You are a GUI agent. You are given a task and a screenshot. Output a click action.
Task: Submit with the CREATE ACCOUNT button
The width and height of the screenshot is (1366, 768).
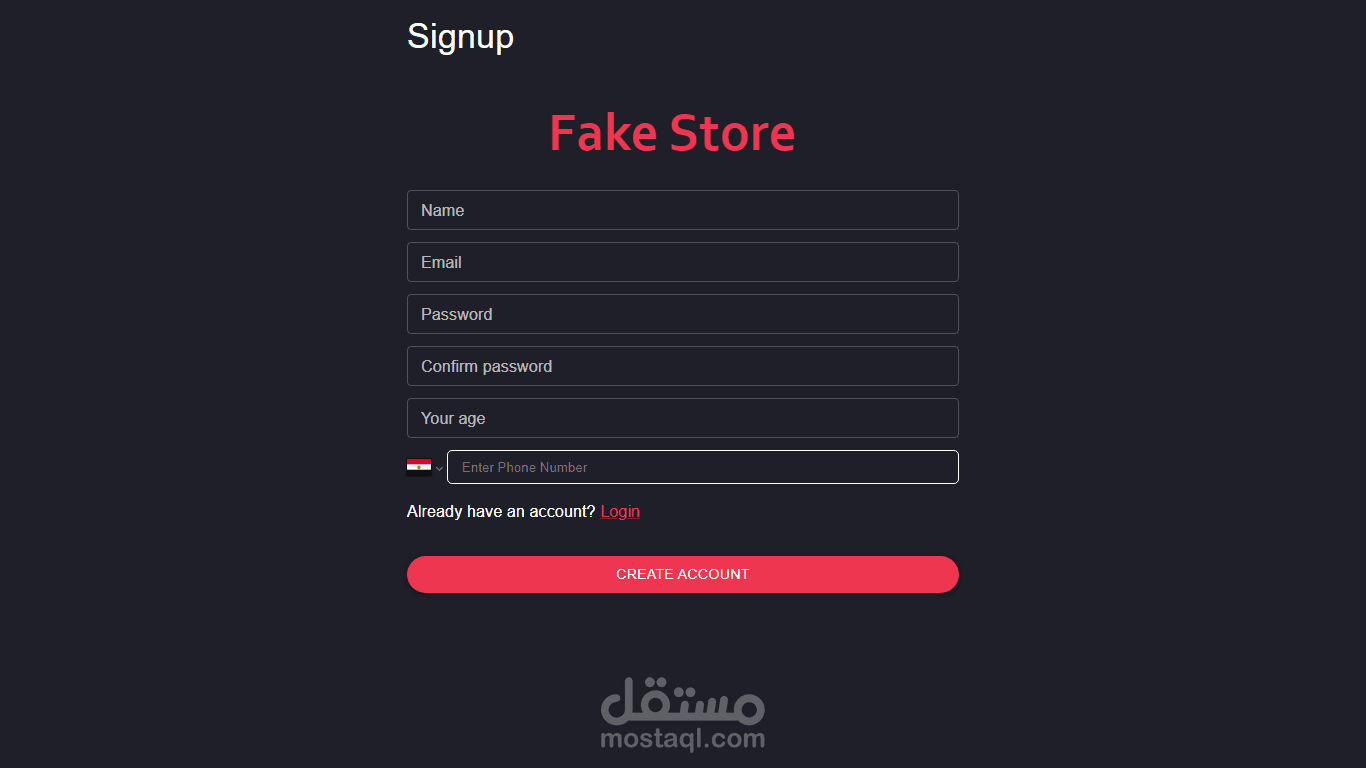(x=683, y=574)
